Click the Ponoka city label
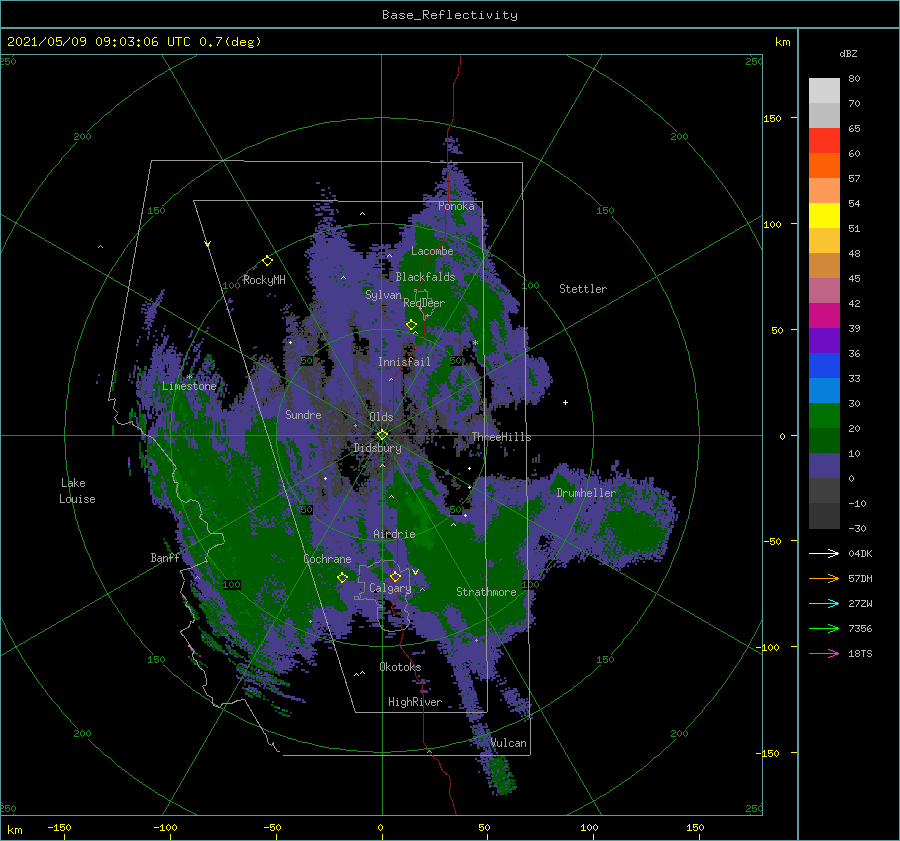The width and height of the screenshot is (900, 841). (456, 206)
